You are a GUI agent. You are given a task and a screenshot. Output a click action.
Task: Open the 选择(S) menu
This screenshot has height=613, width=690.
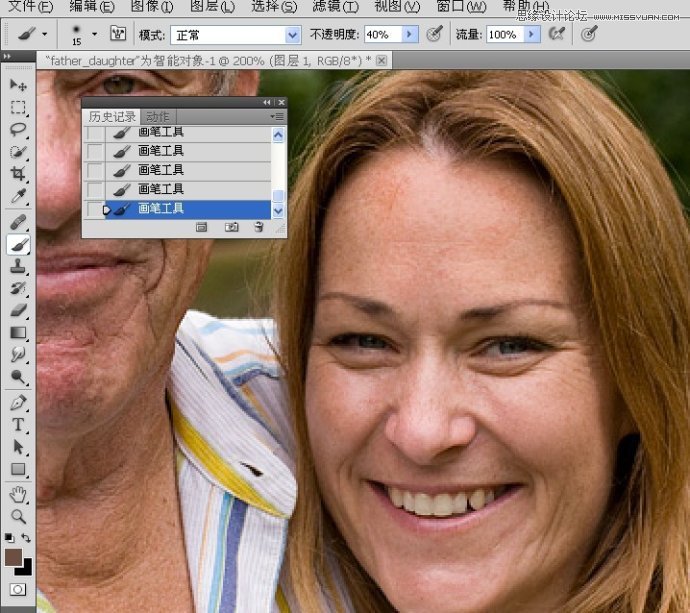[274, 7]
